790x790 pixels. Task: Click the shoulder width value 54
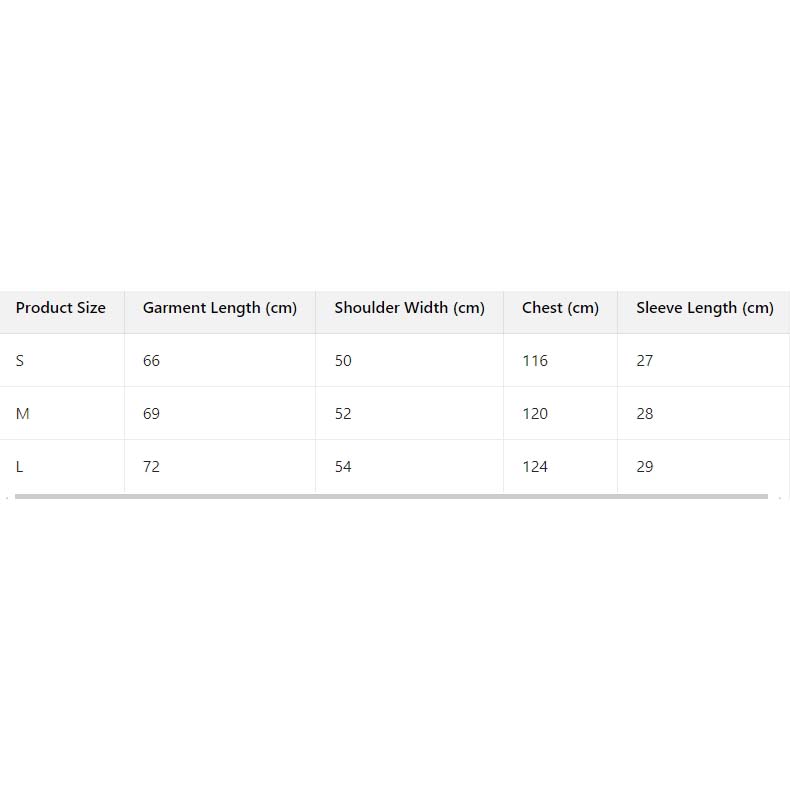click(x=343, y=467)
